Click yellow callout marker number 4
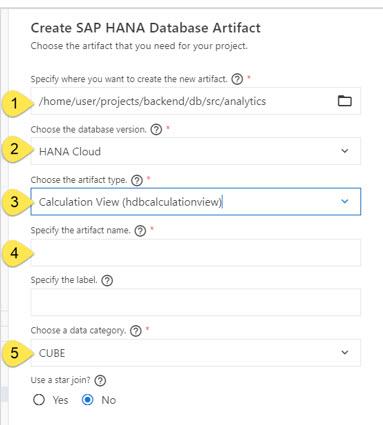This screenshot has height=425, width=383. pyautogui.click(x=17, y=253)
